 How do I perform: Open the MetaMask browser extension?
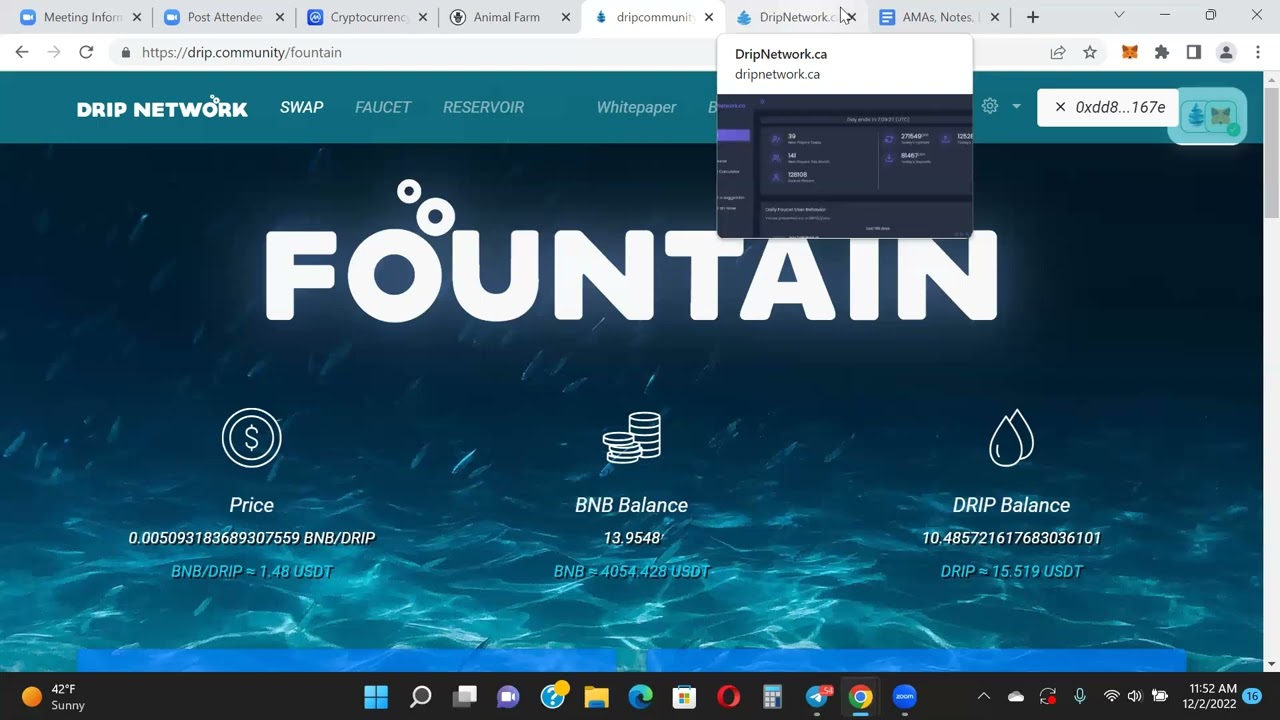point(1129,52)
